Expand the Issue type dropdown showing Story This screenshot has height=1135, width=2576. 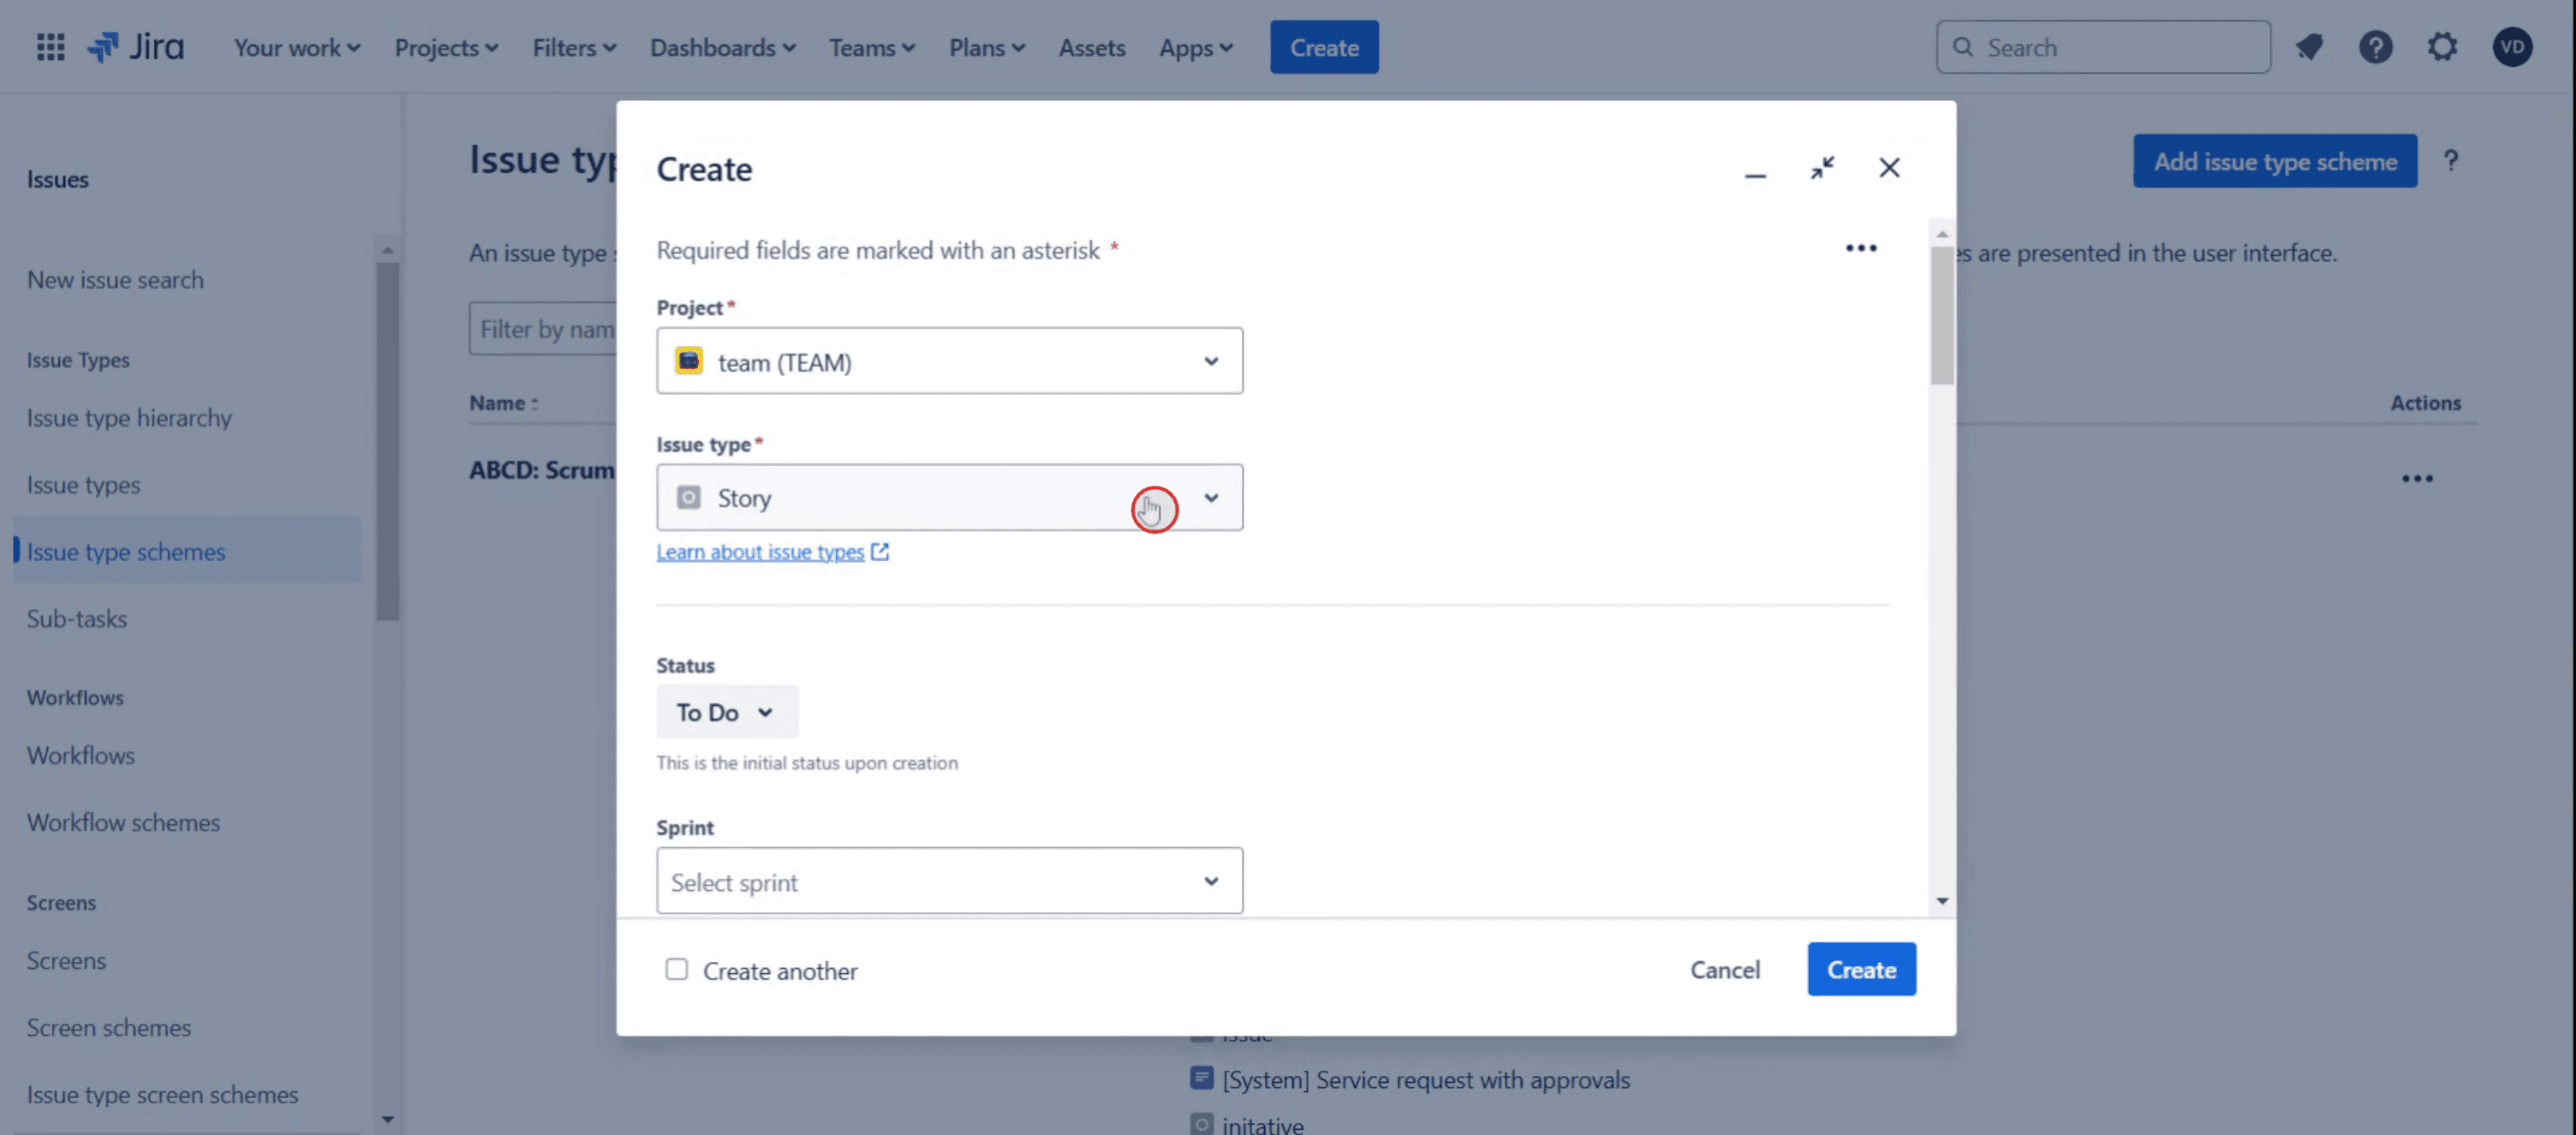point(949,497)
